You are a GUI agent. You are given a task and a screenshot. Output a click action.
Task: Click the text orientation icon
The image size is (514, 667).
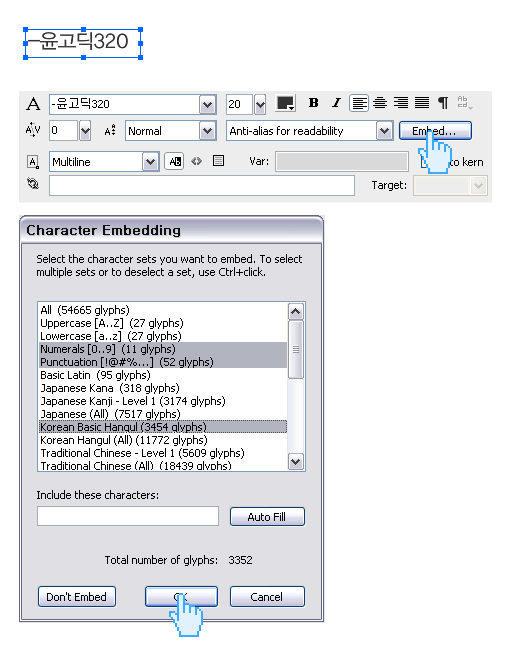[464, 103]
